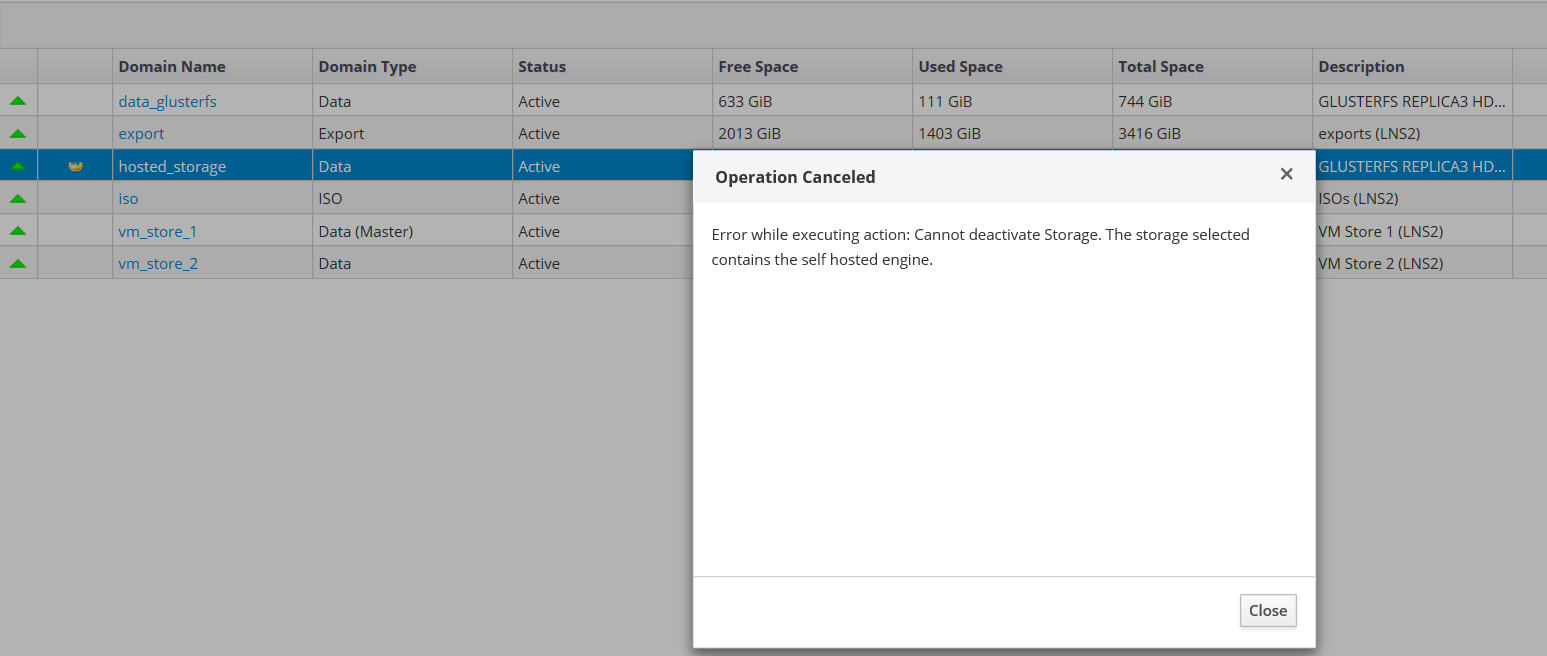Click the green status arrow on hosted_storage row
The width and height of the screenshot is (1547, 656).
coord(18,166)
